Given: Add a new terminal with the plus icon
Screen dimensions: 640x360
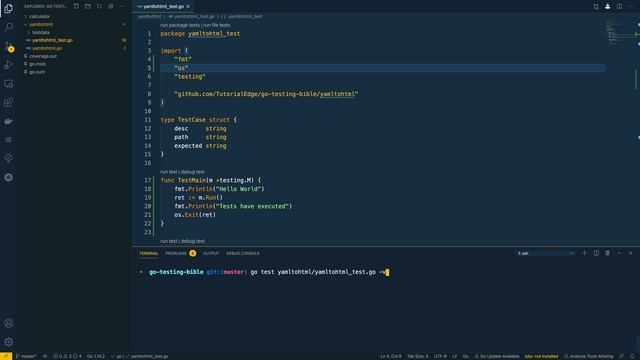Looking at the screenshot, I should (584, 253).
